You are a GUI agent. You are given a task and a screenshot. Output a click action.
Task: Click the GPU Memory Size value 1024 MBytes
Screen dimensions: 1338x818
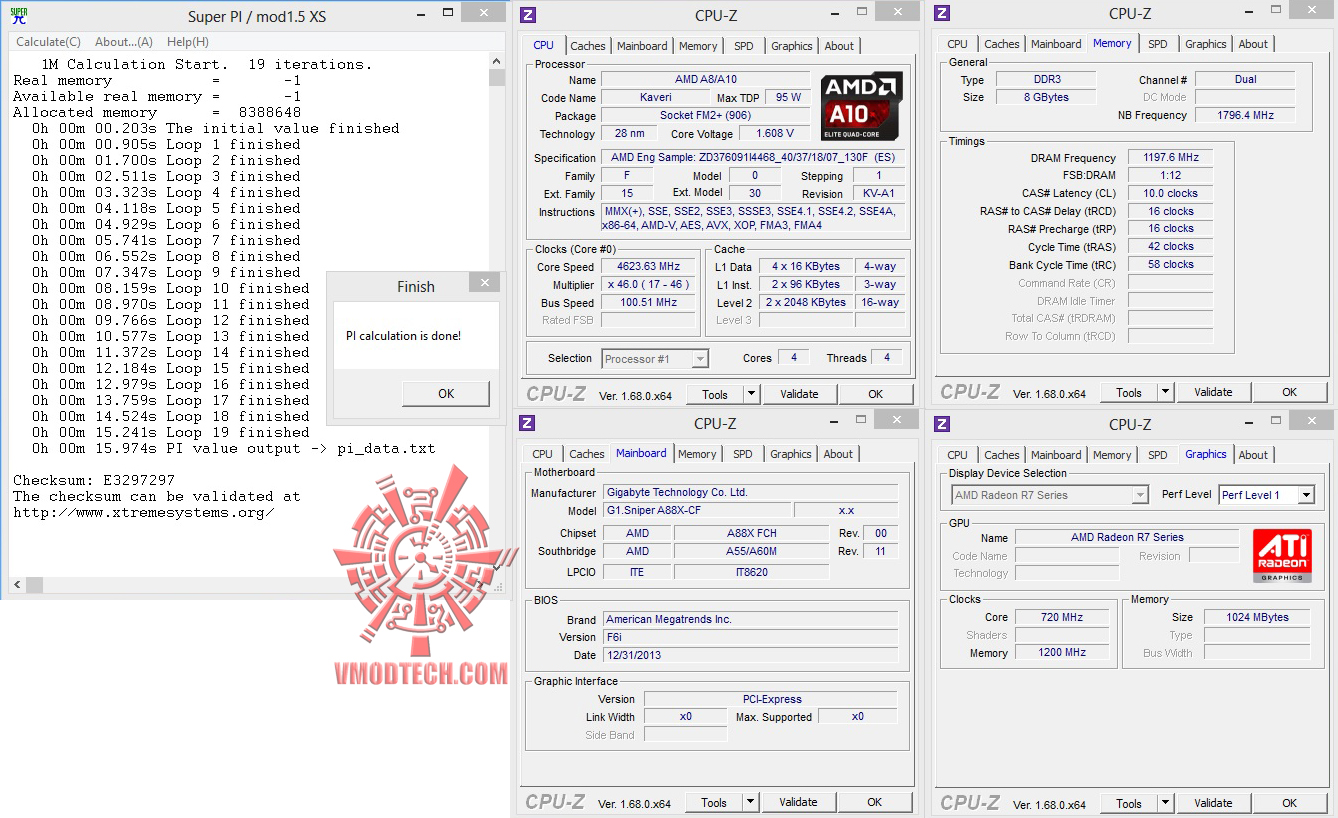(1257, 617)
